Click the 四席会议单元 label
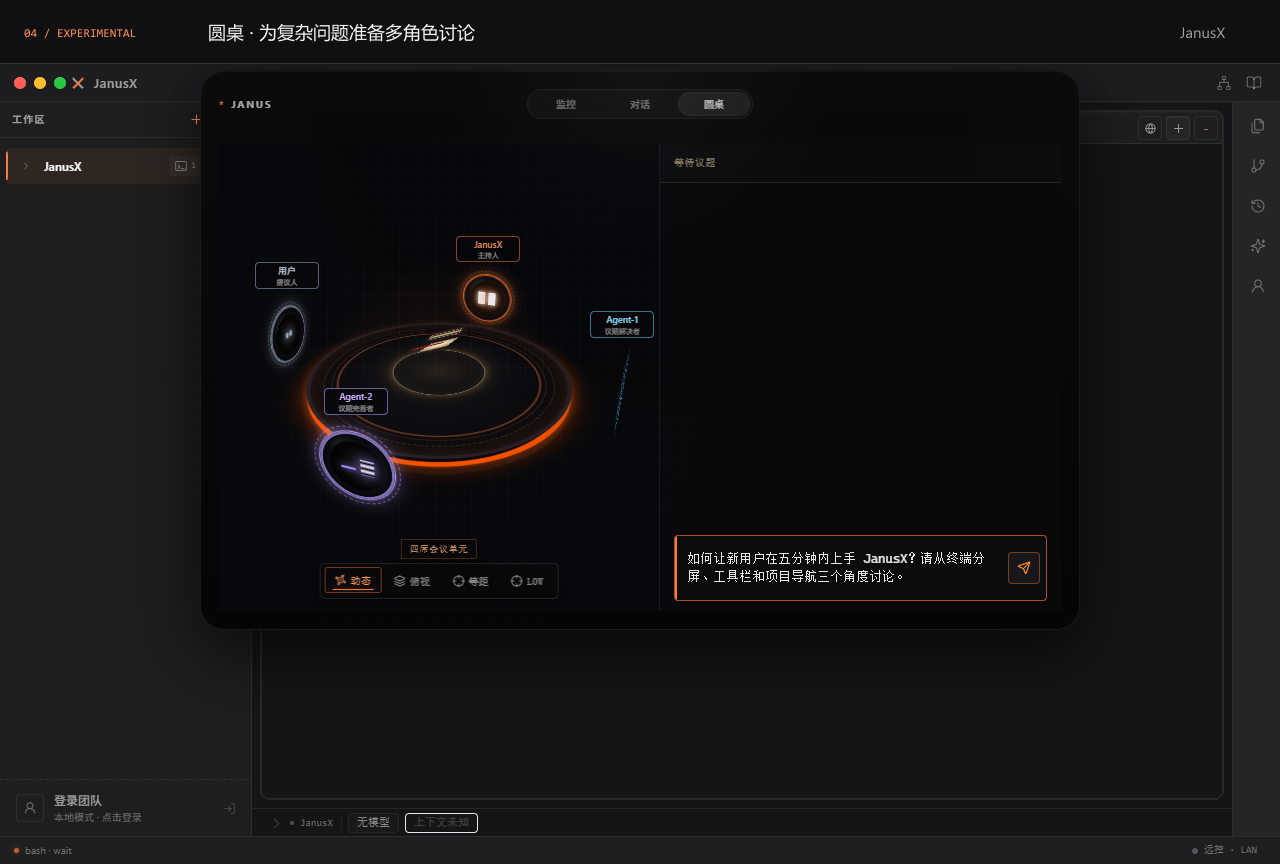Viewport: 1280px width, 864px height. 439,549
